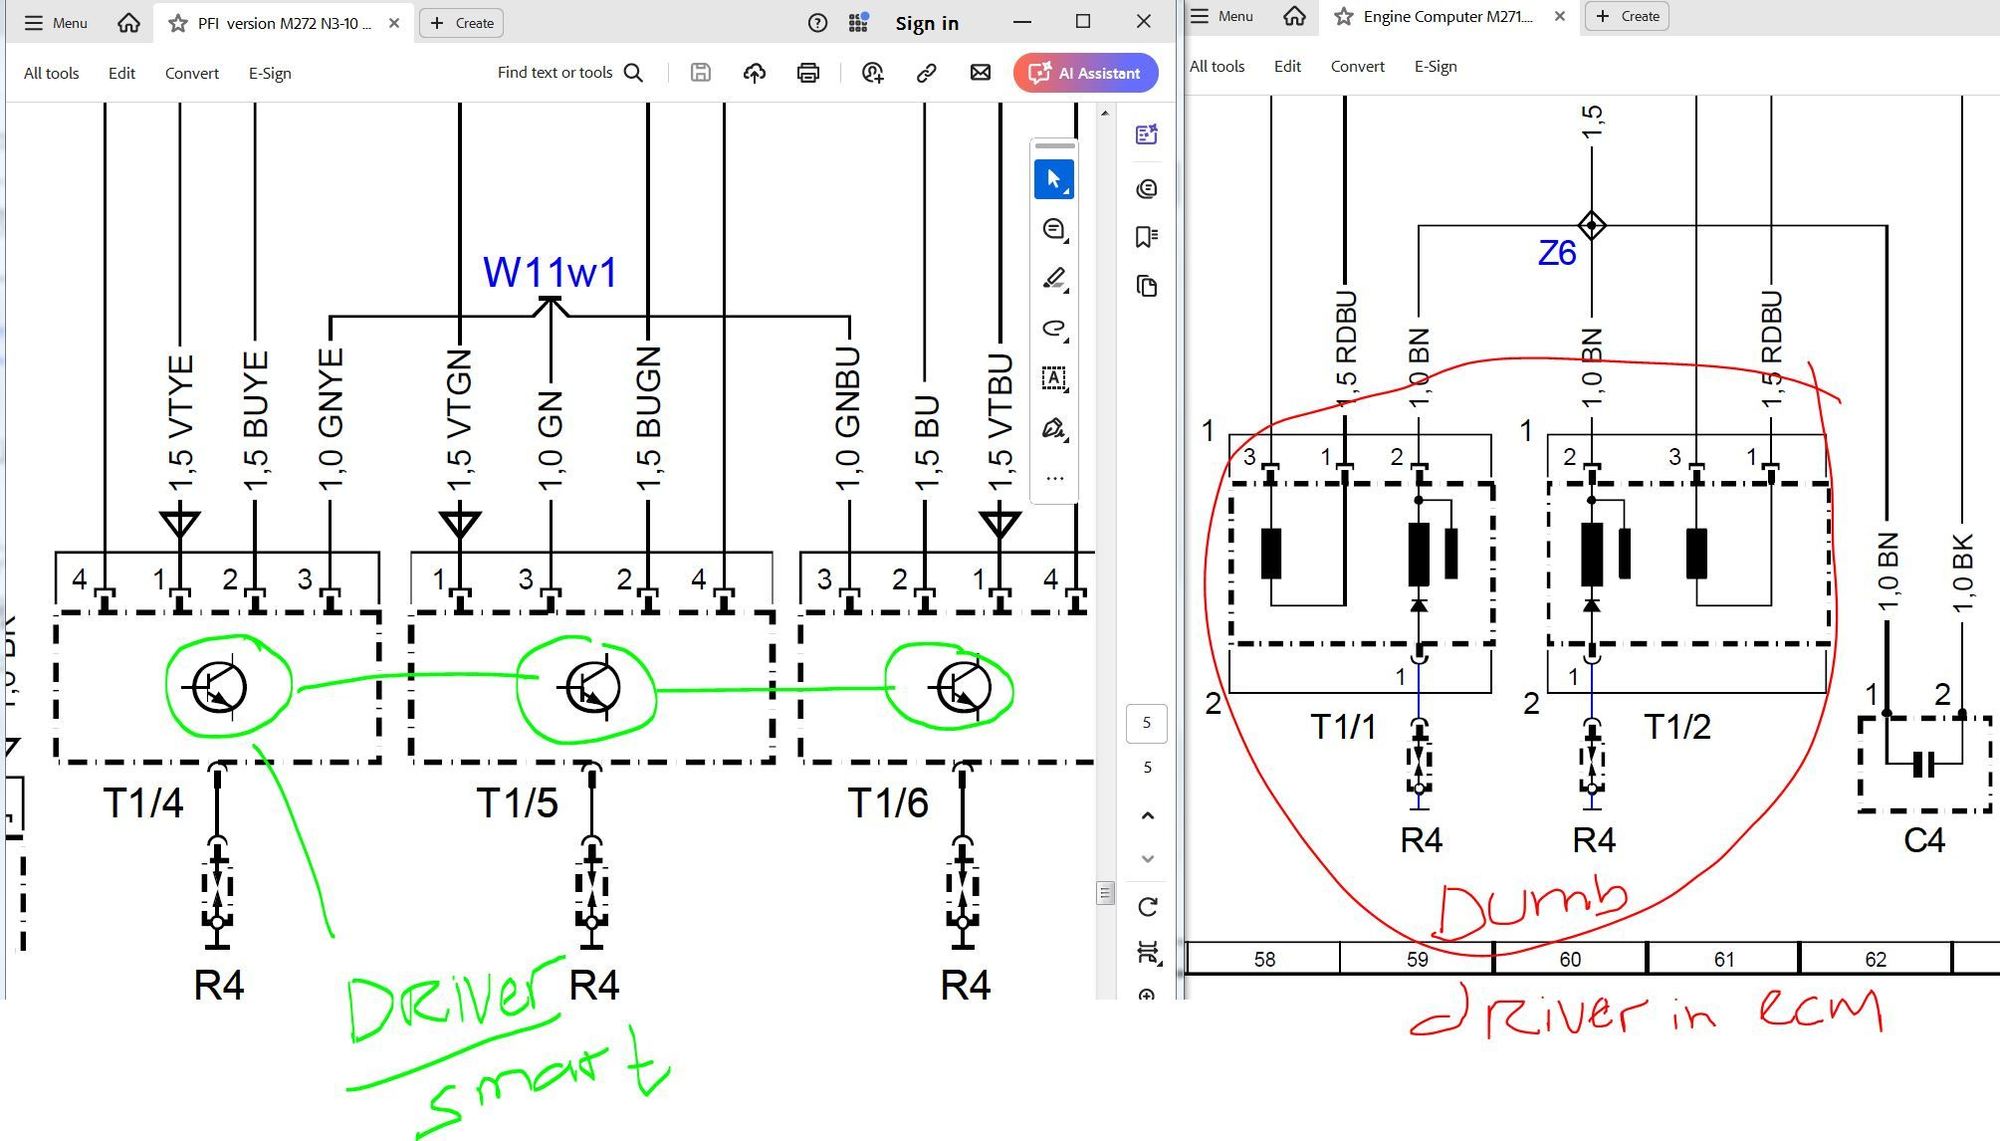
Task: Open the Convert menu in left window
Action: (191, 73)
